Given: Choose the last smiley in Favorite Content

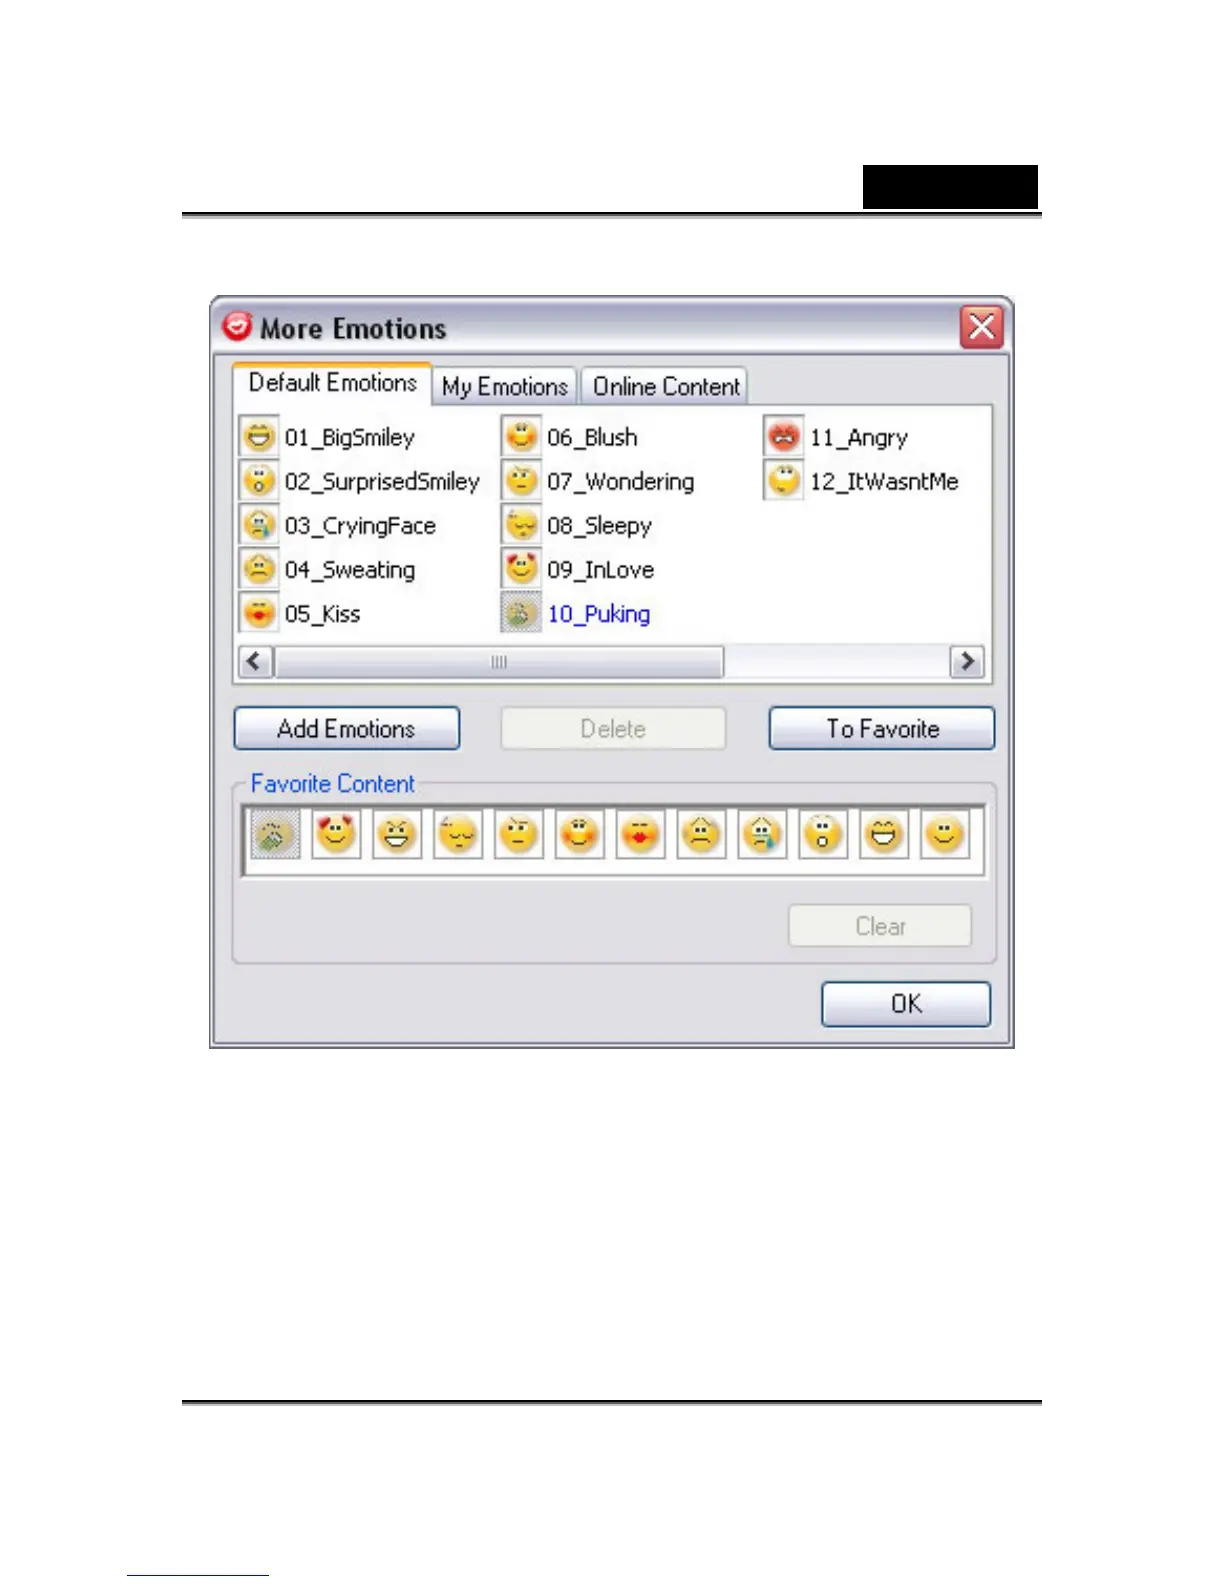Looking at the screenshot, I should point(945,835).
